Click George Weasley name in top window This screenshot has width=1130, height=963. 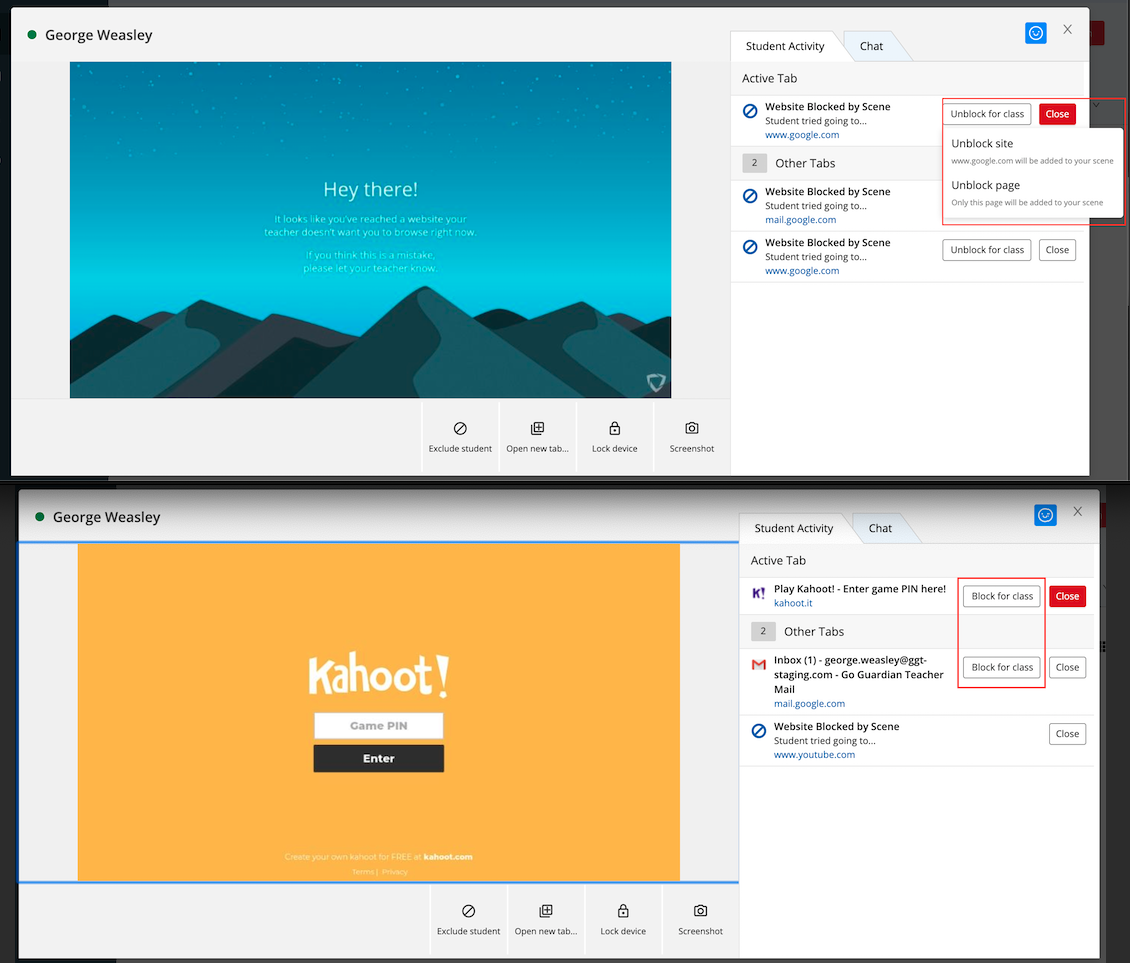click(x=99, y=35)
